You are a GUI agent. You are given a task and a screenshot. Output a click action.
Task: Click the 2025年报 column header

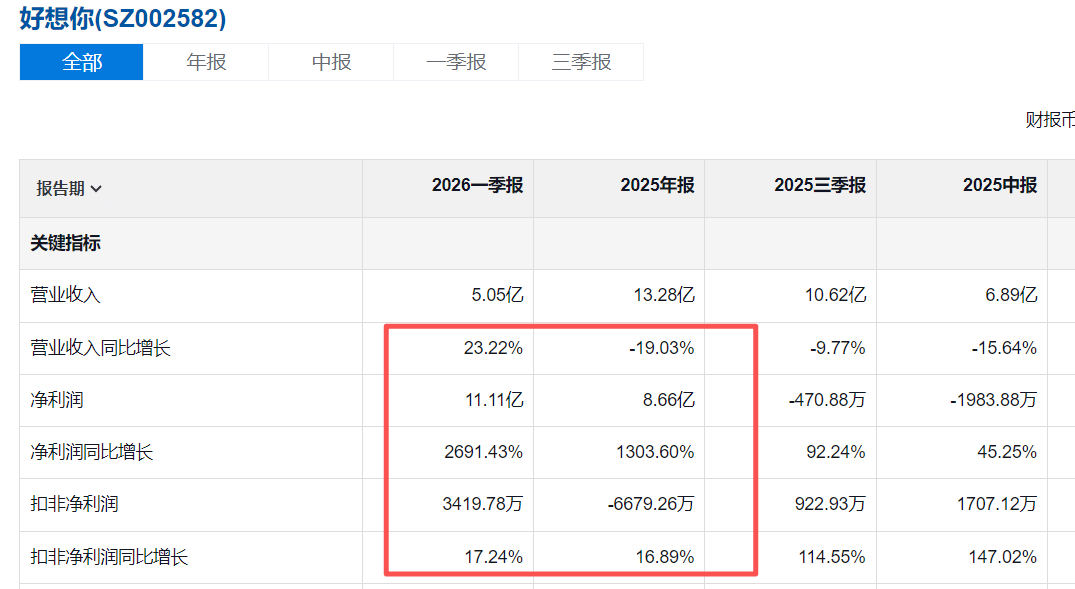[x=657, y=185]
